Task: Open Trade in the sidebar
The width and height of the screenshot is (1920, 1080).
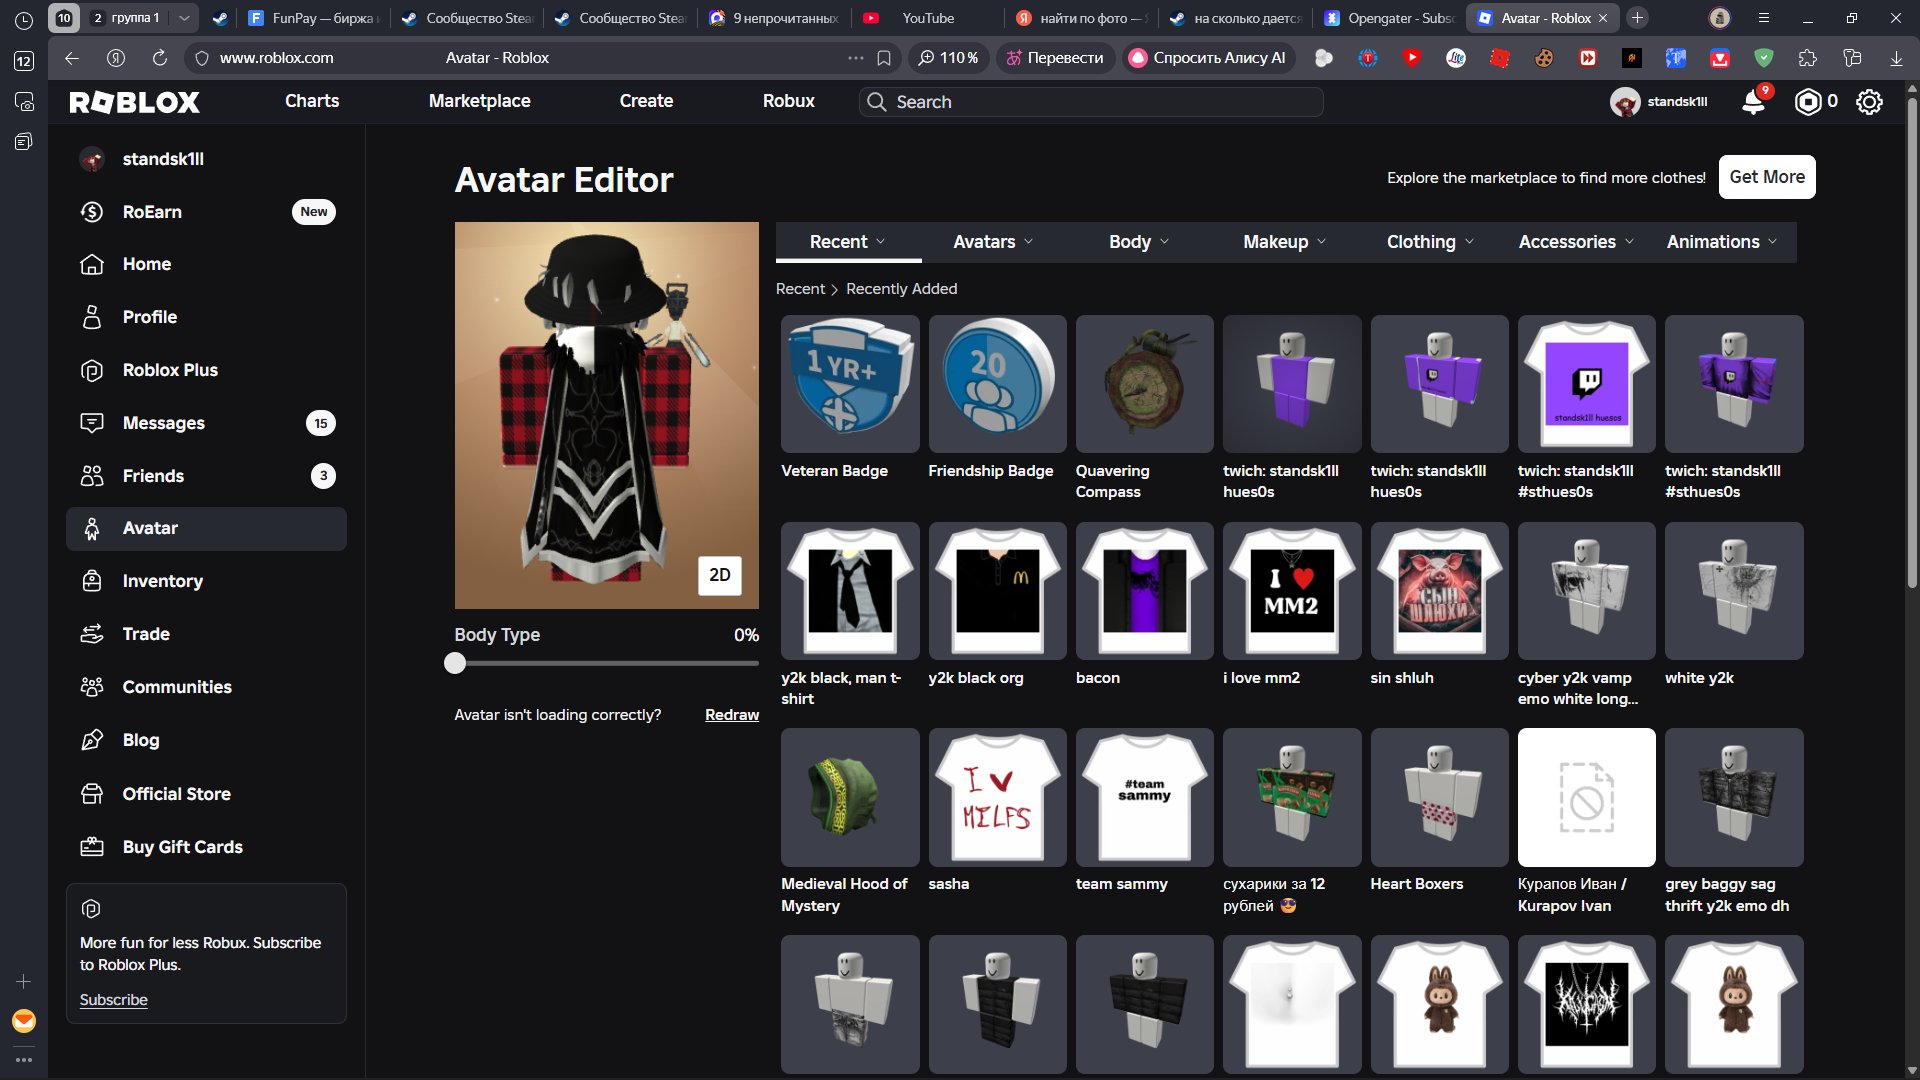Action: (206, 634)
